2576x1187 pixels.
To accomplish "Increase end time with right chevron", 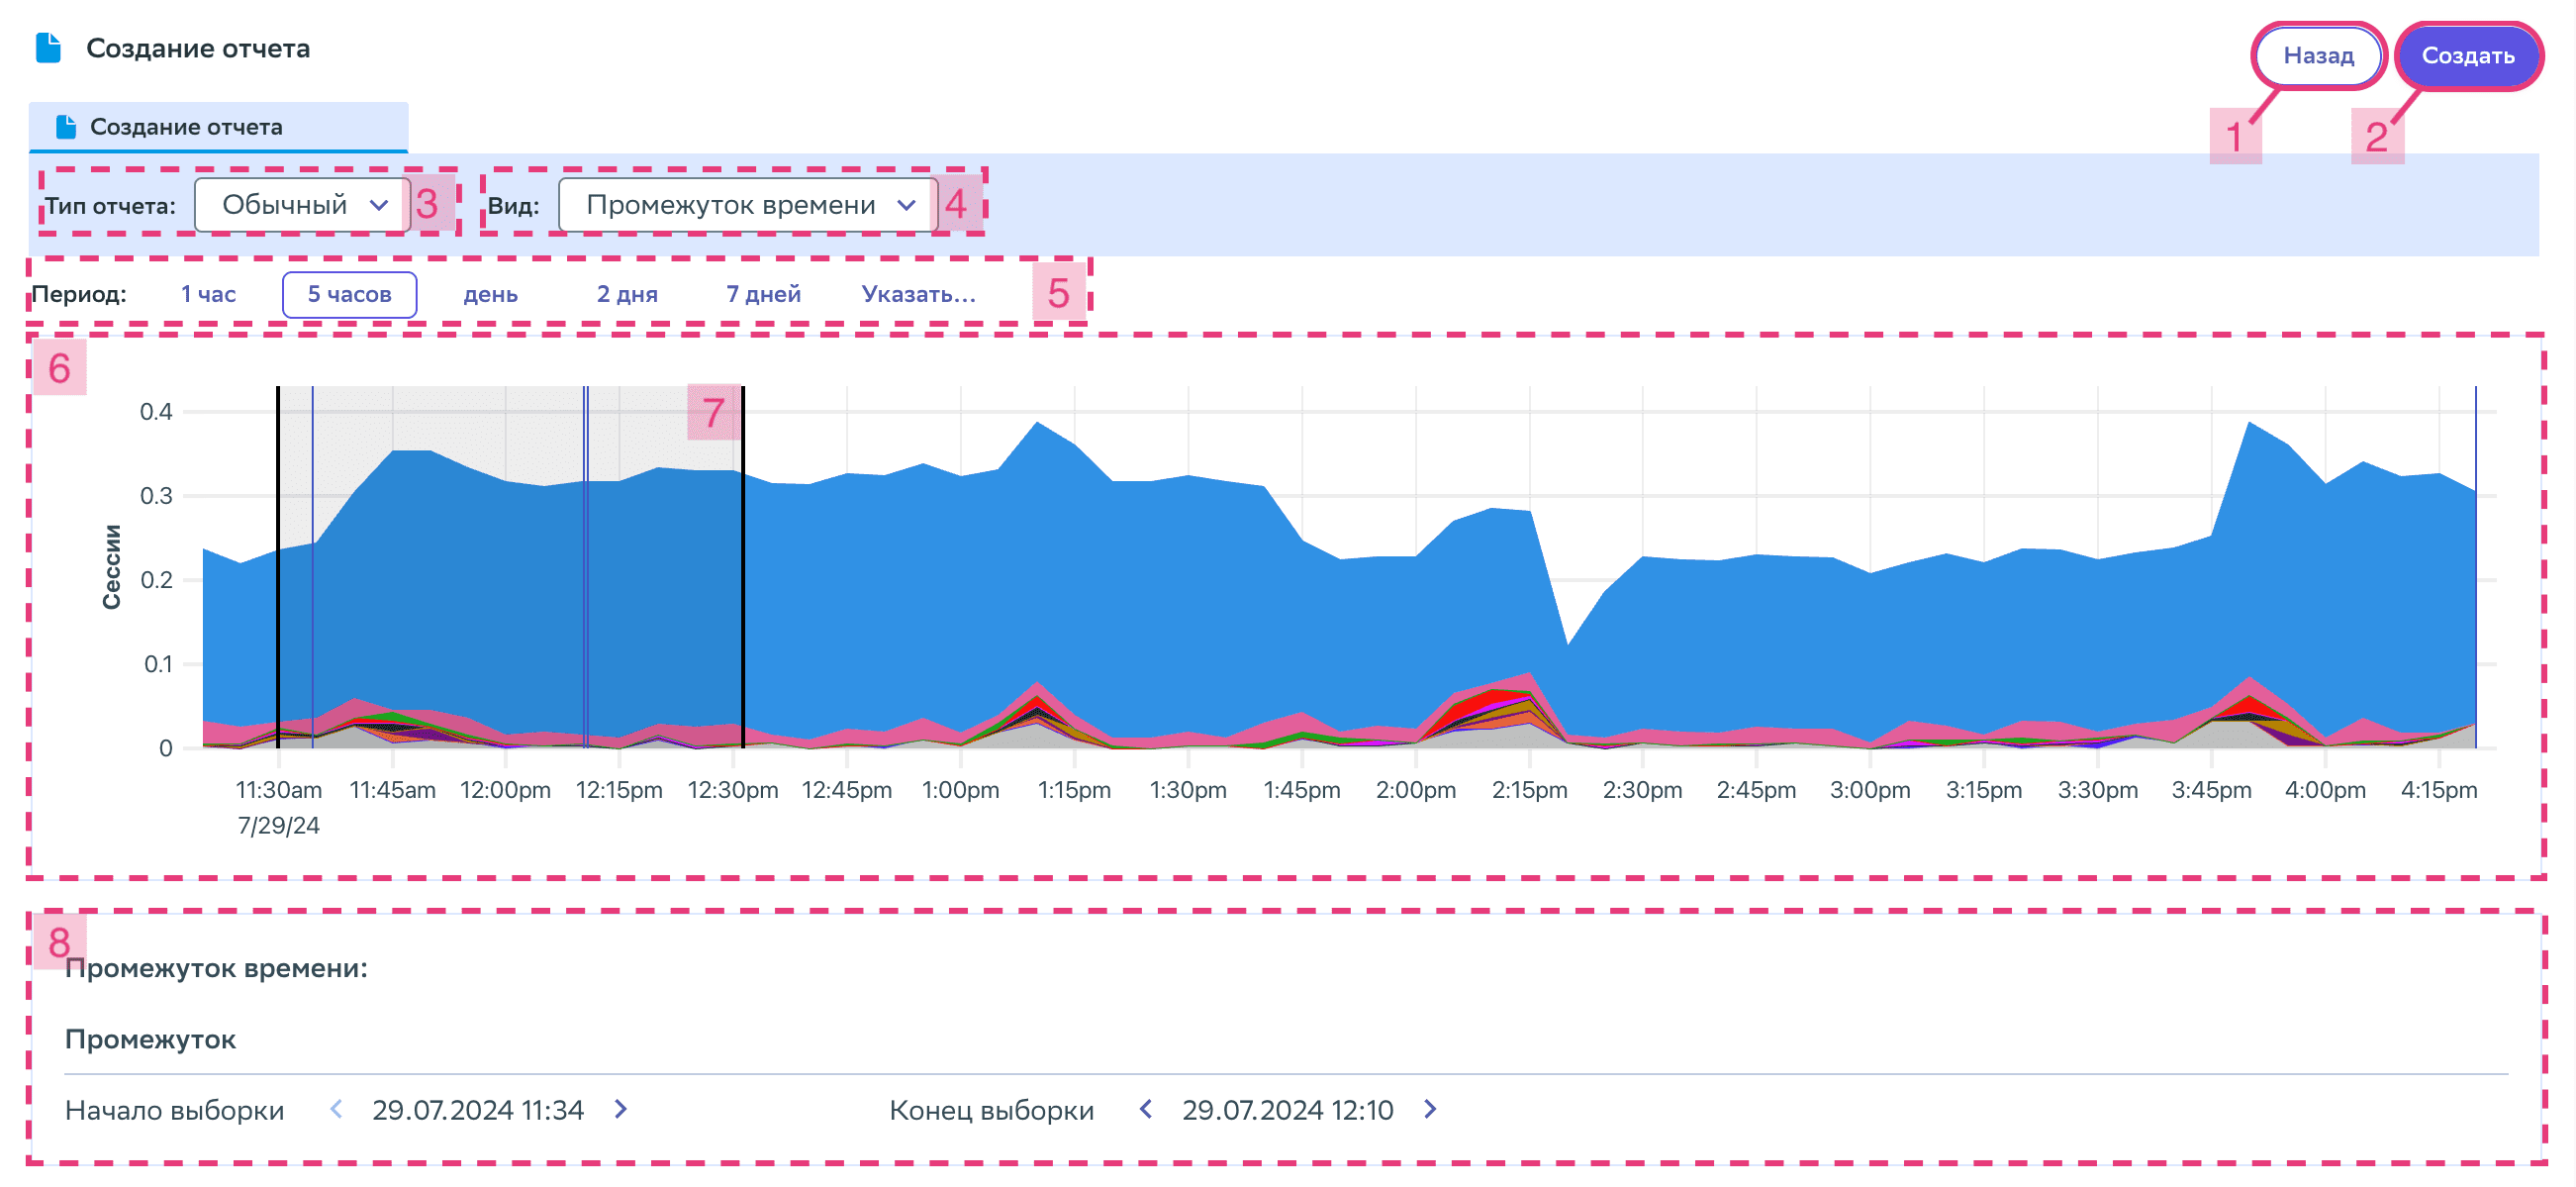I will (x=1430, y=1109).
